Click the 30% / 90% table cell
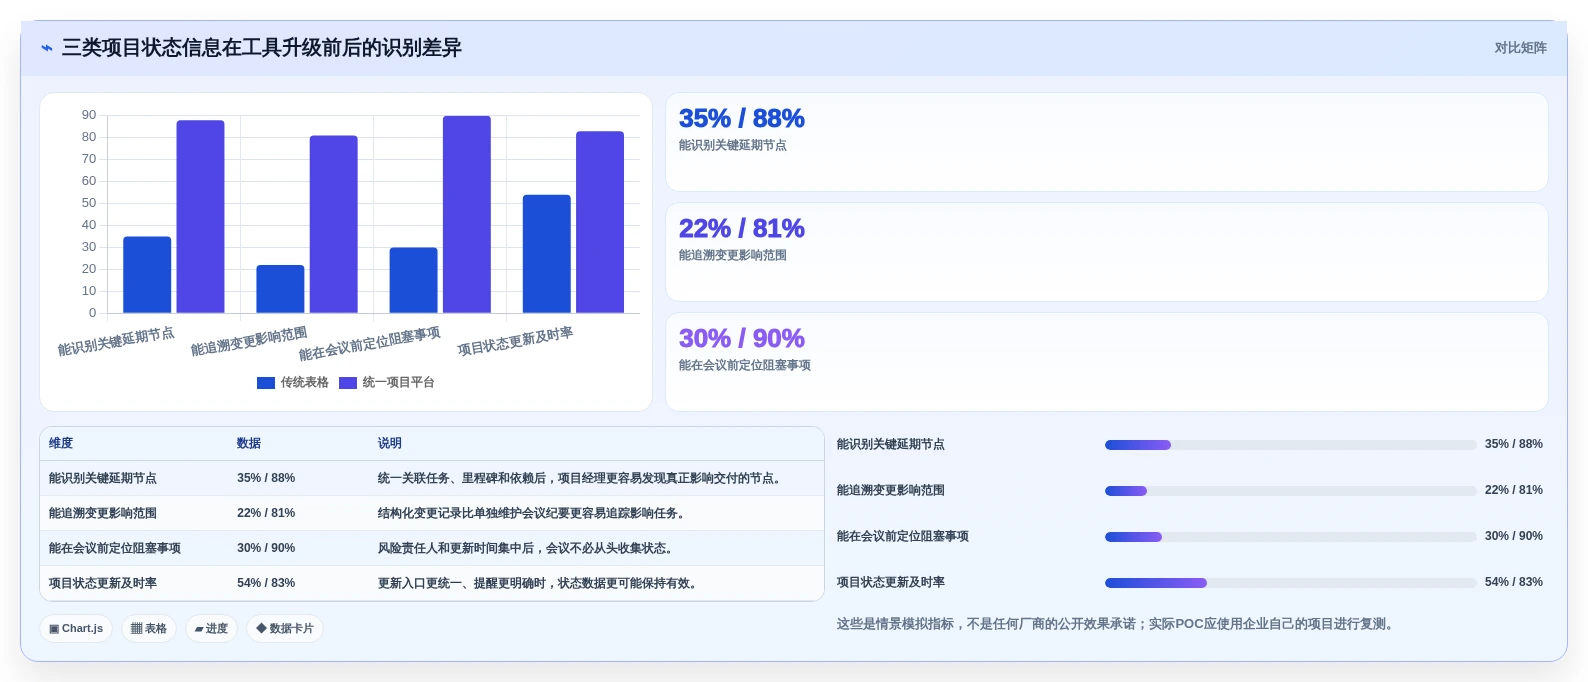The image size is (1588, 682). click(266, 548)
